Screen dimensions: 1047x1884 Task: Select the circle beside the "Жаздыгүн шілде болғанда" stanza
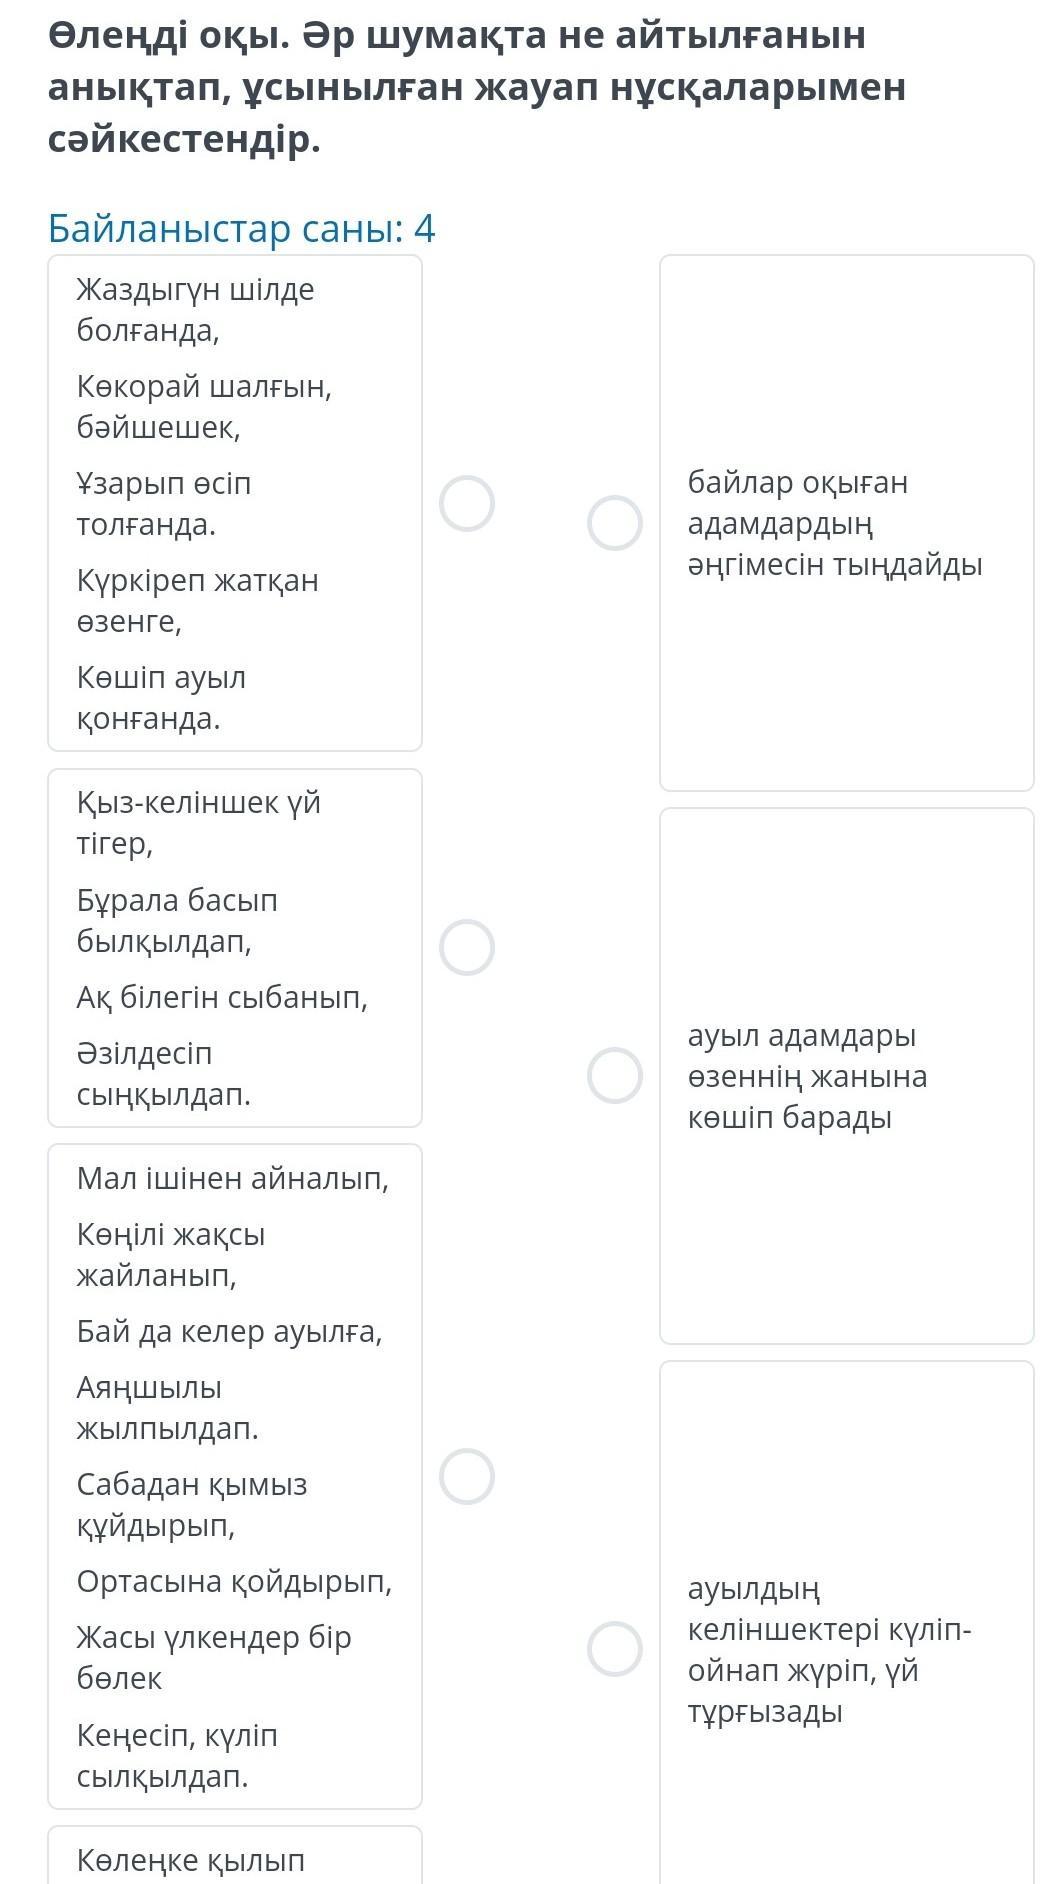467,503
